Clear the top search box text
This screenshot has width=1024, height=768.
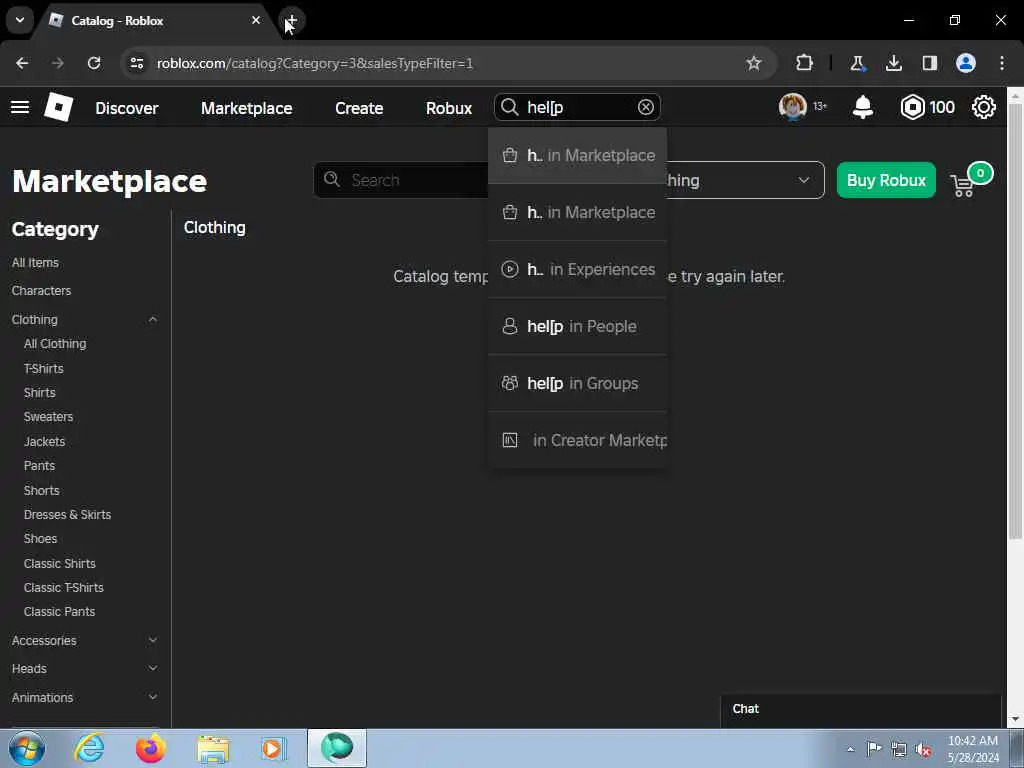pos(645,107)
